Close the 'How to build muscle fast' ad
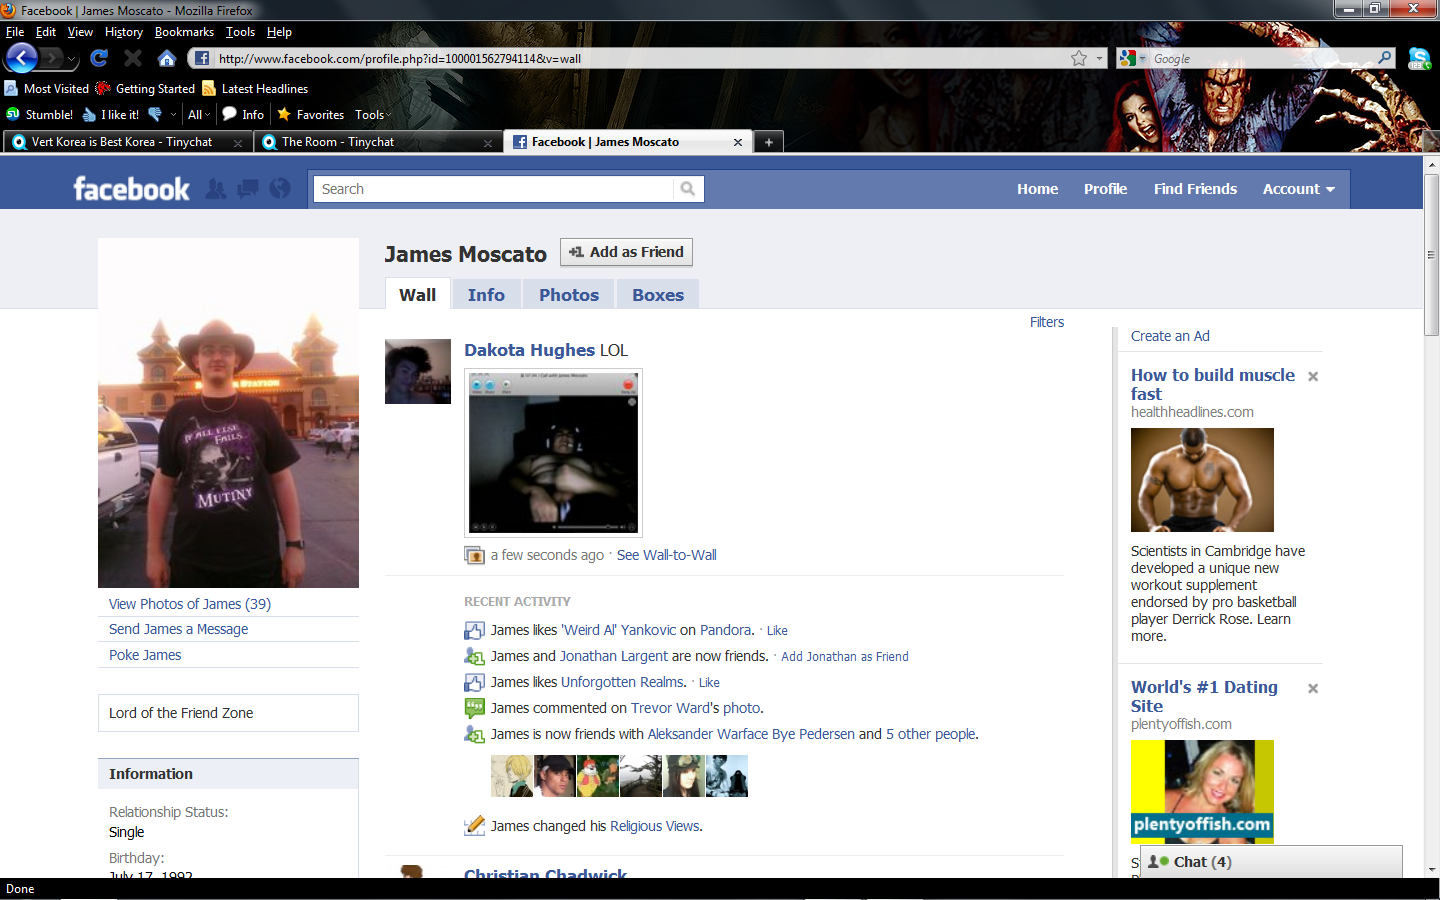Viewport: 1440px width, 900px height. 1313,377
